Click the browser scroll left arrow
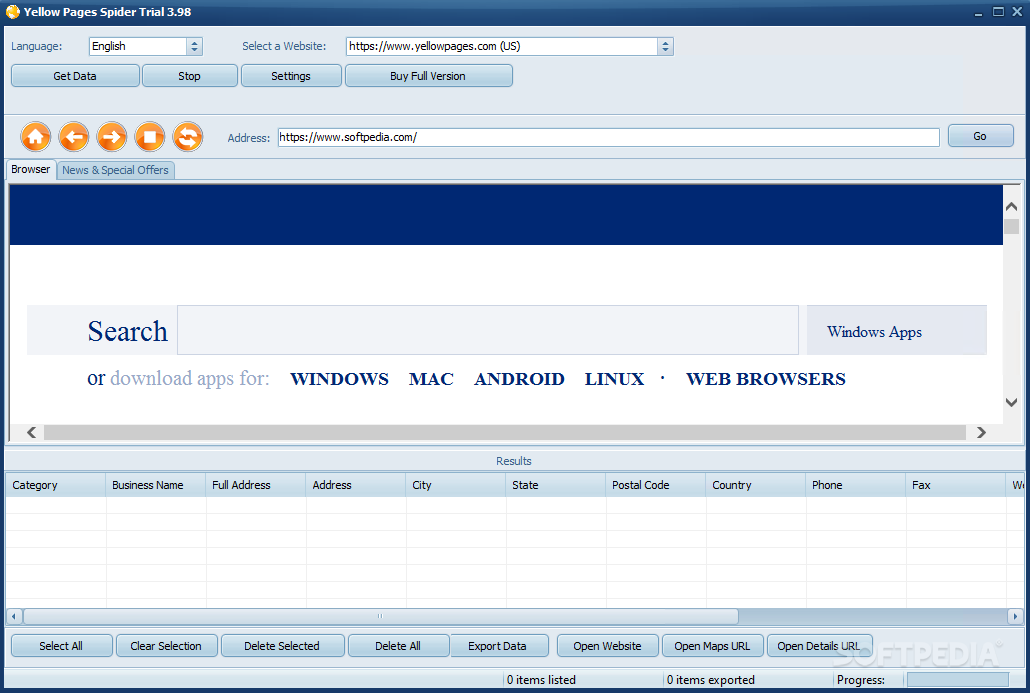Screen dimensions: 1030x693 (32, 432)
